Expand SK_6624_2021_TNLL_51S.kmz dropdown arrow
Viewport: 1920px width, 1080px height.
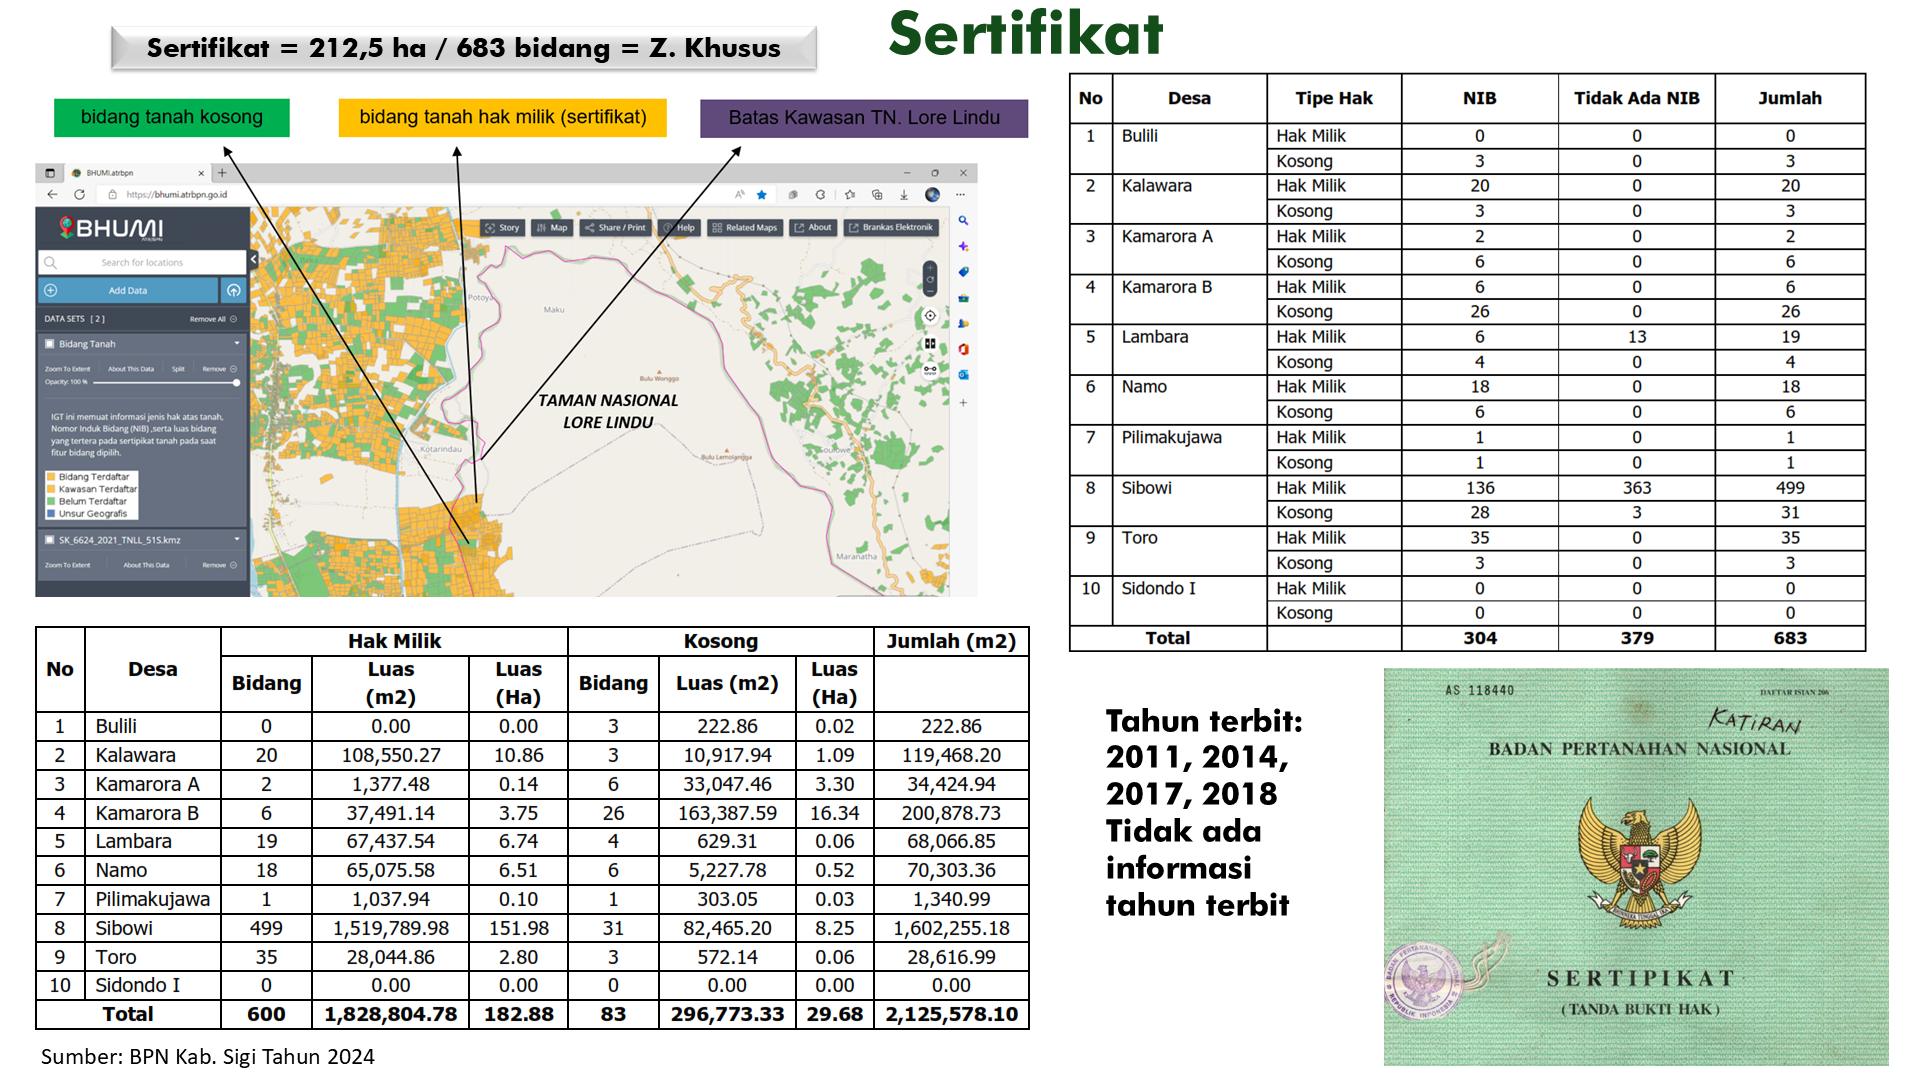[237, 540]
